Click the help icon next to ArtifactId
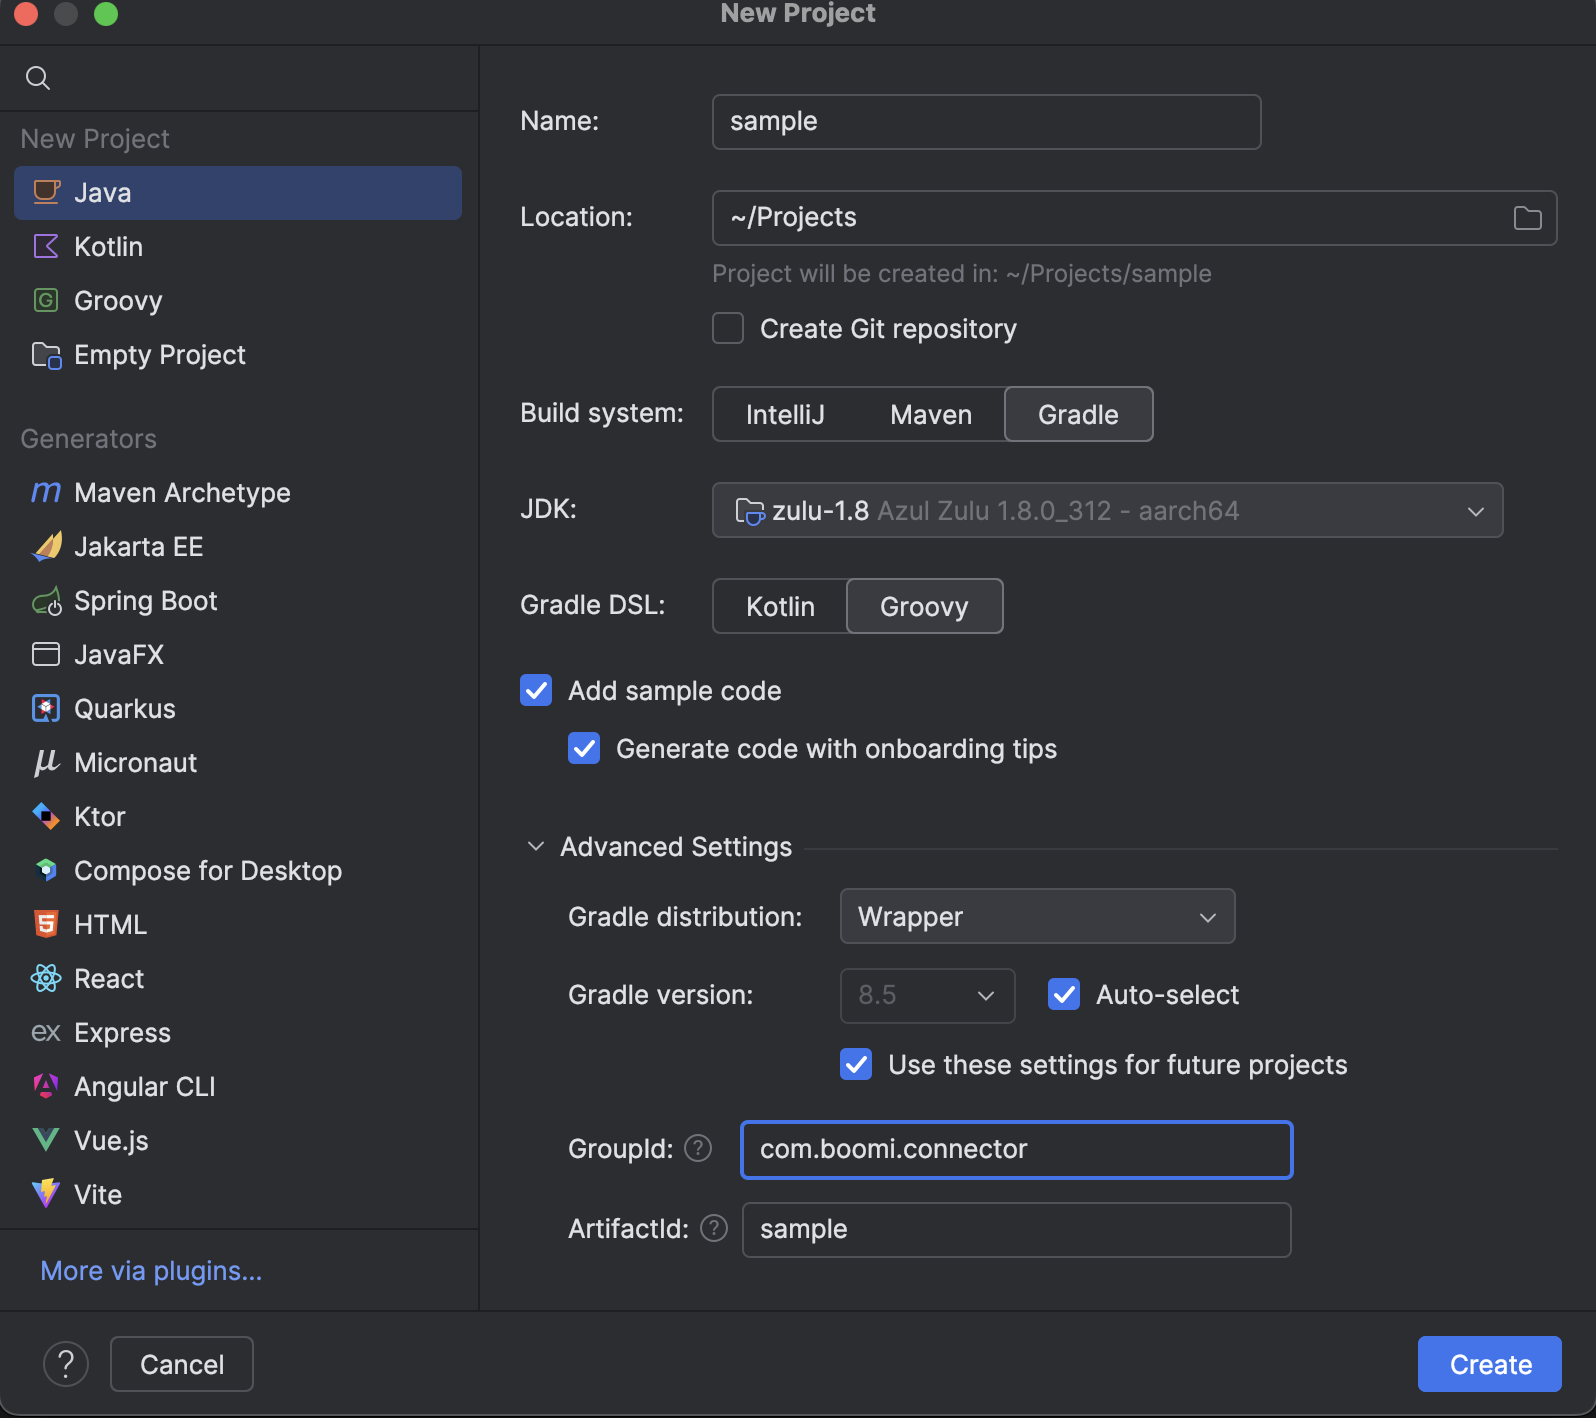This screenshot has width=1596, height=1418. pyautogui.click(x=714, y=1229)
